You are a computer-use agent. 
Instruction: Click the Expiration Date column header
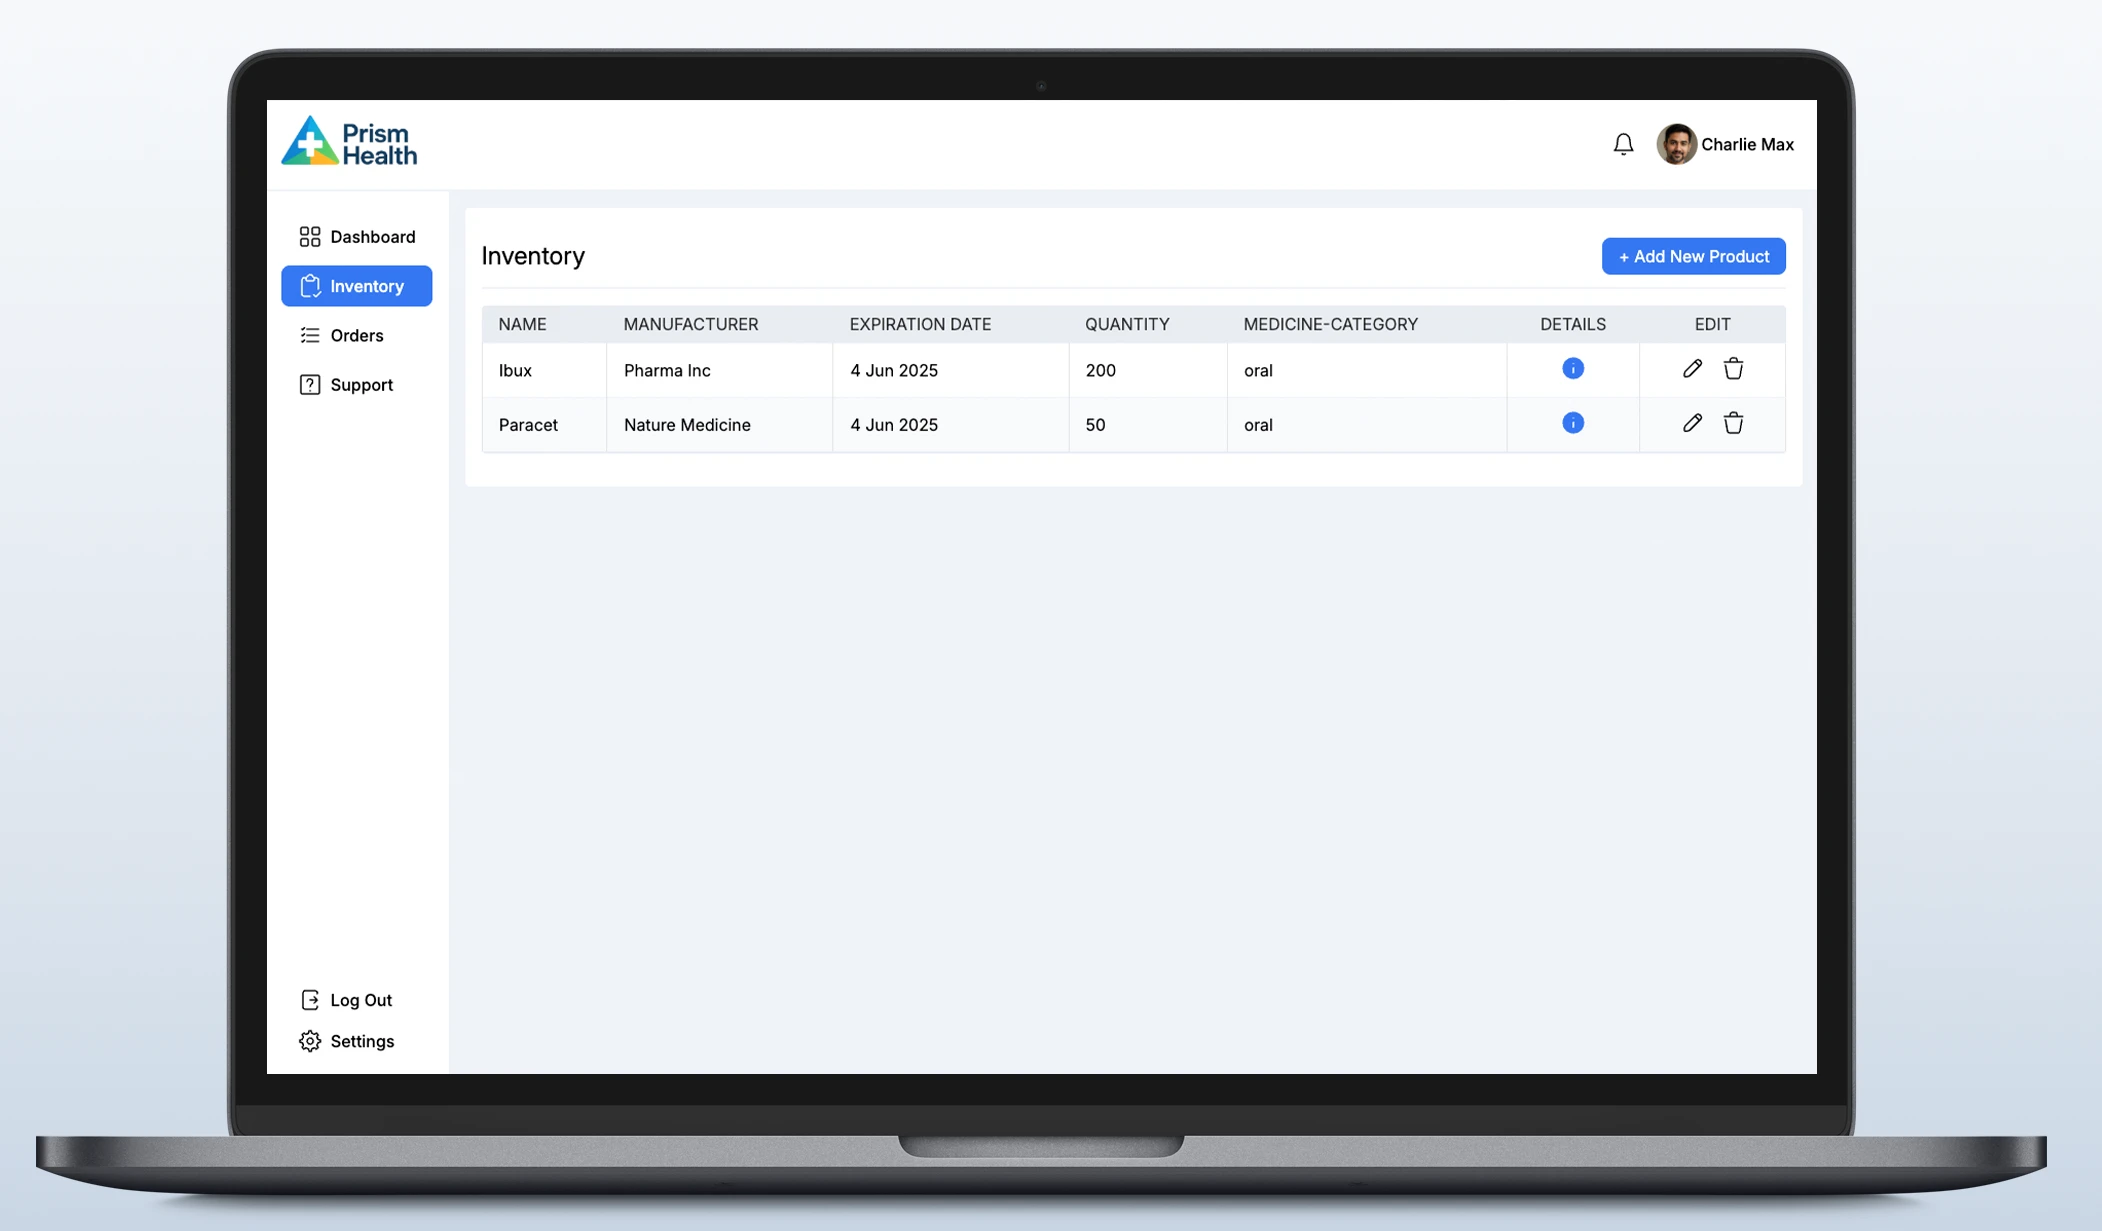pos(920,324)
